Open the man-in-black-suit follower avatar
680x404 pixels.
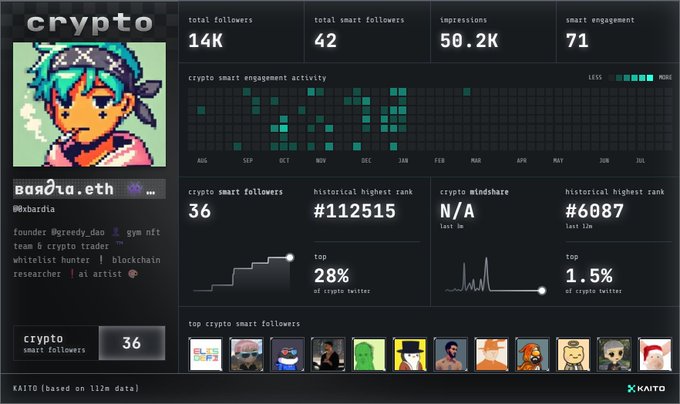(328, 354)
